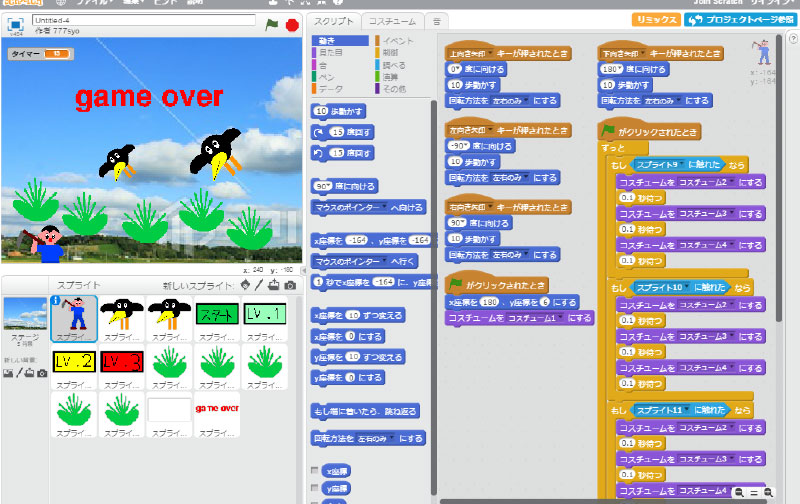Paint a new backdrop
Viewport: 800px width, 504px height.
click(19, 373)
